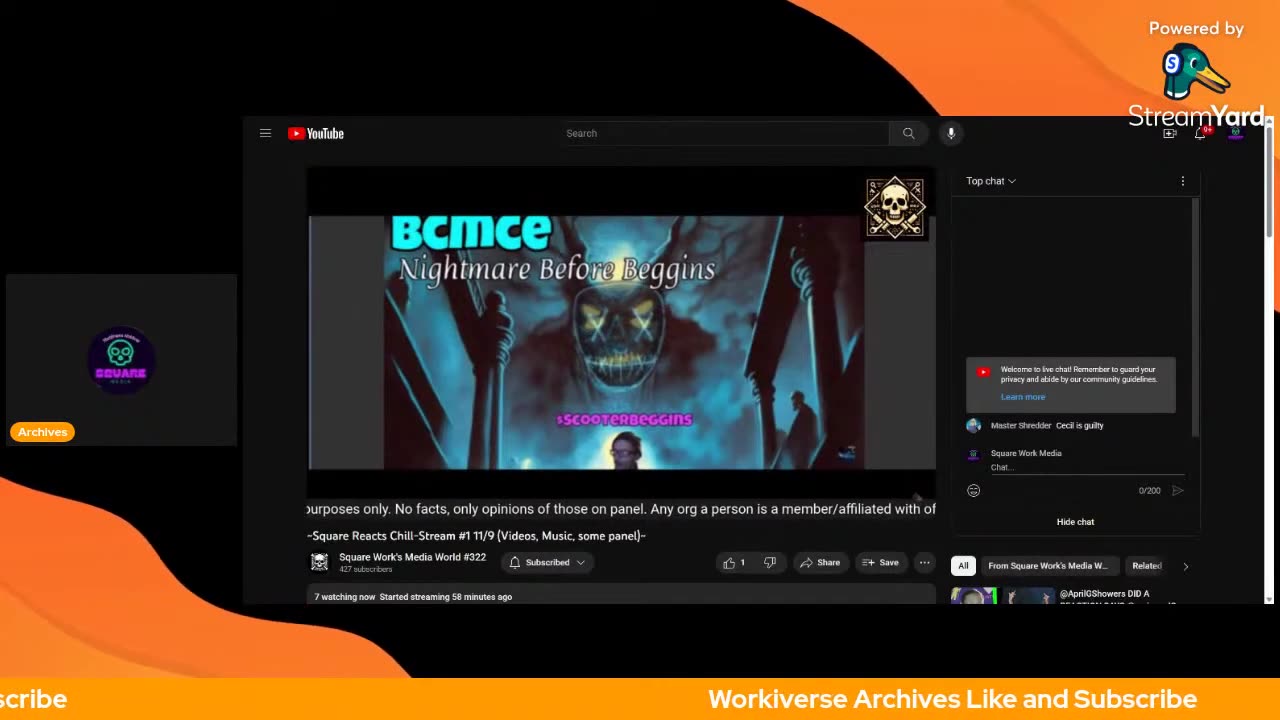The width and height of the screenshot is (1280, 720).
Task: Click the Square Media avatar in StreamYard panel
Action: tap(121, 359)
